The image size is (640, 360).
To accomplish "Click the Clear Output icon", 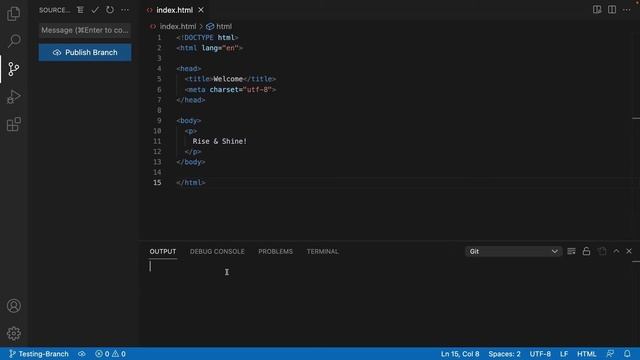I will tap(571, 251).
